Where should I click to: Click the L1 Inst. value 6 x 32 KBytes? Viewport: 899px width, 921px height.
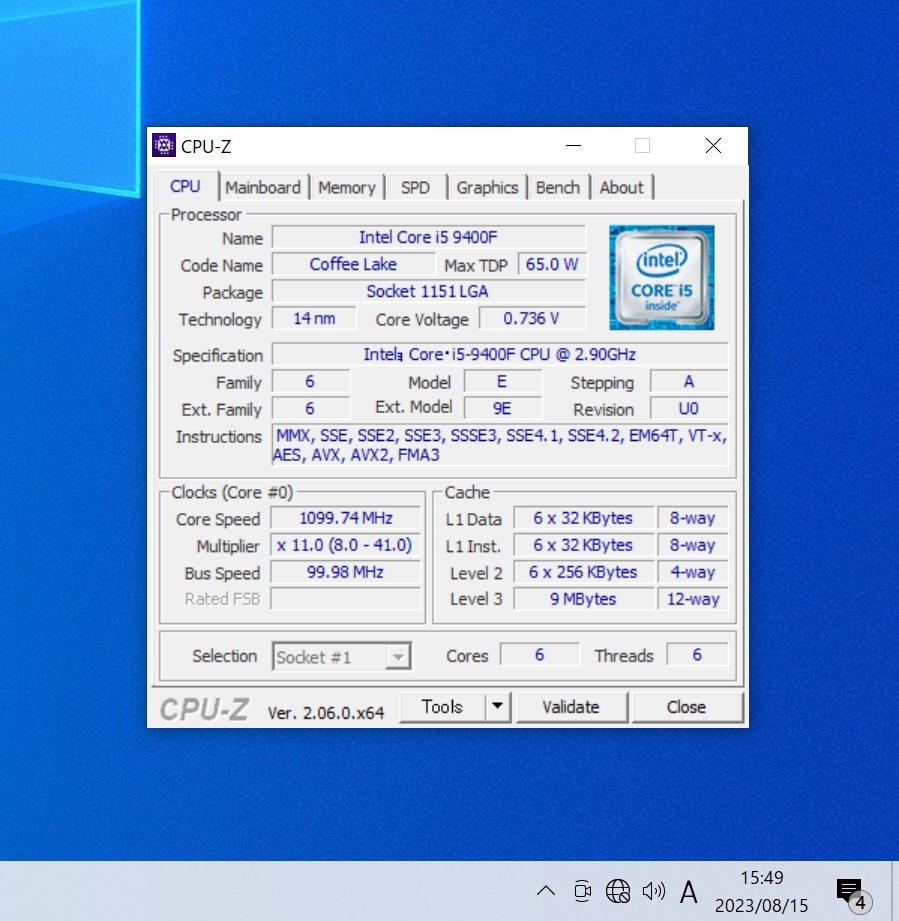pyautogui.click(x=584, y=545)
